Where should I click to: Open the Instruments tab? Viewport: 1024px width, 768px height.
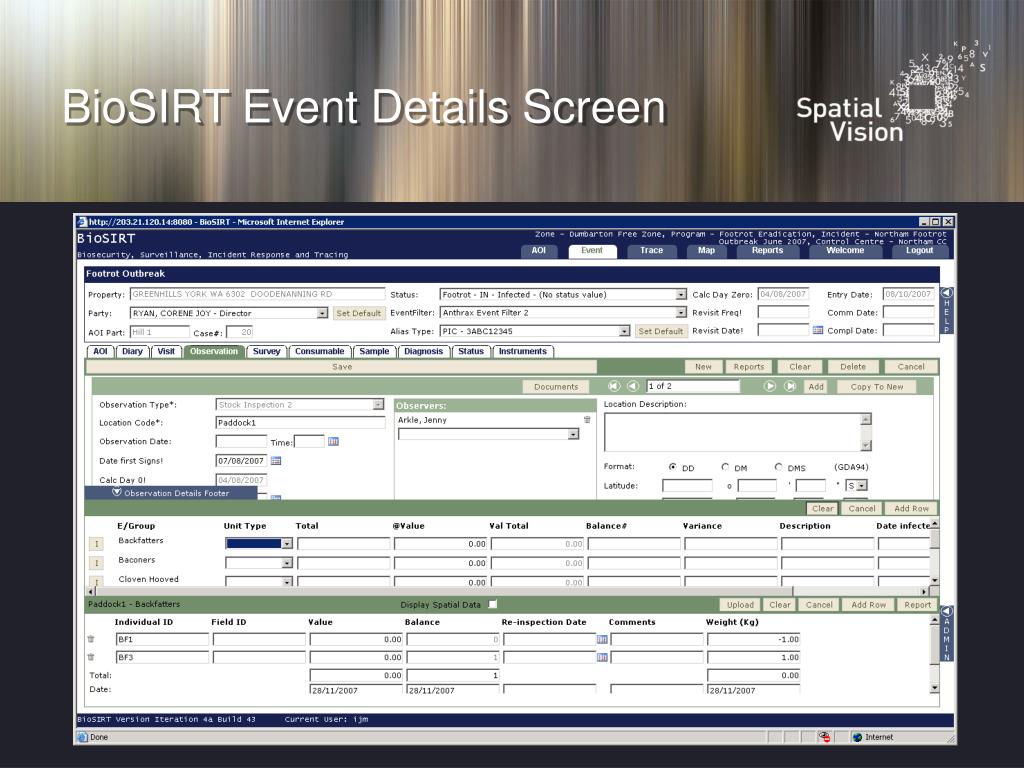click(522, 351)
